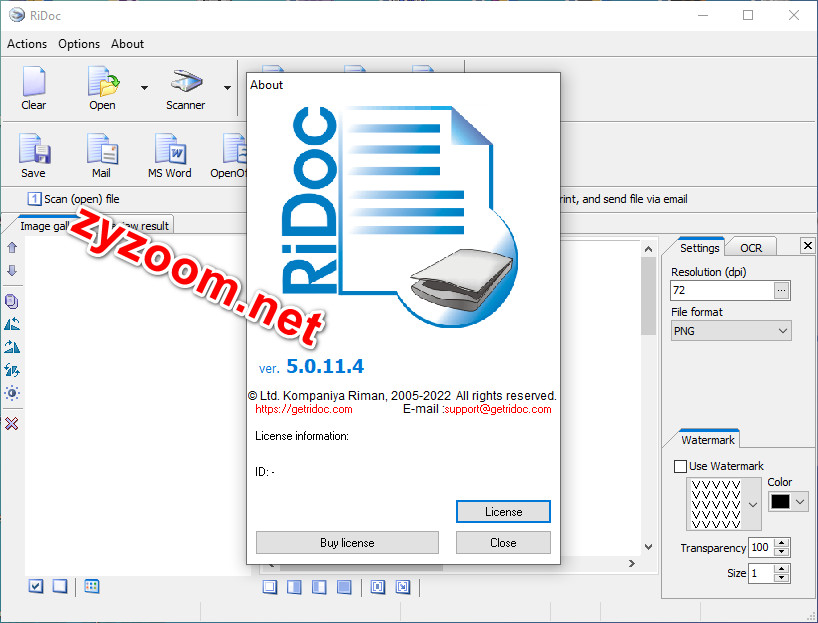Screen dimensions: 818x623
Task: Increase Transparency with up spinner
Action: click(x=781, y=543)
